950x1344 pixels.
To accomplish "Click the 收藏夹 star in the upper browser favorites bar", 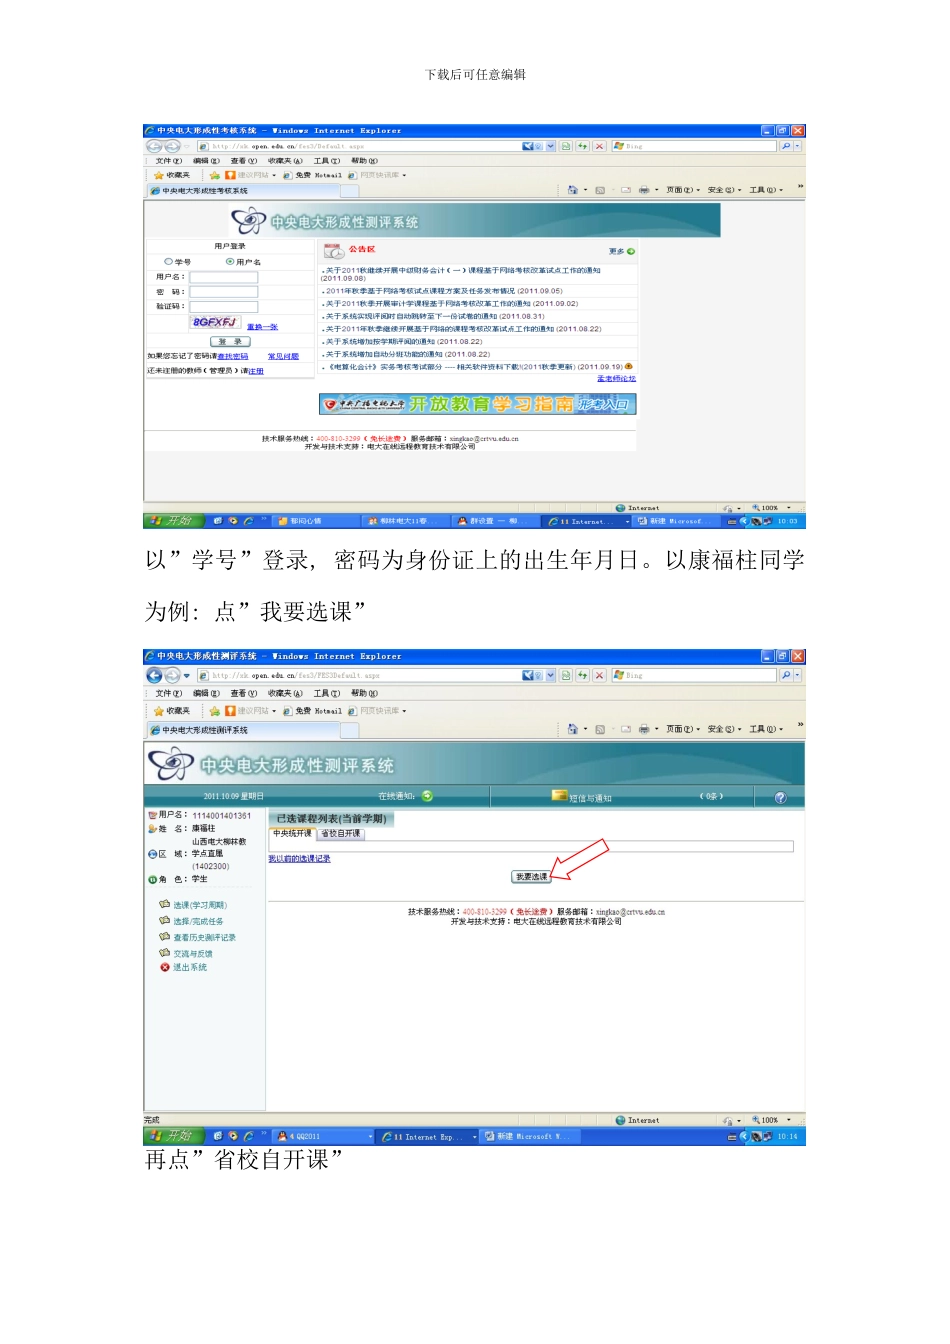I will [x=158, y=175].
